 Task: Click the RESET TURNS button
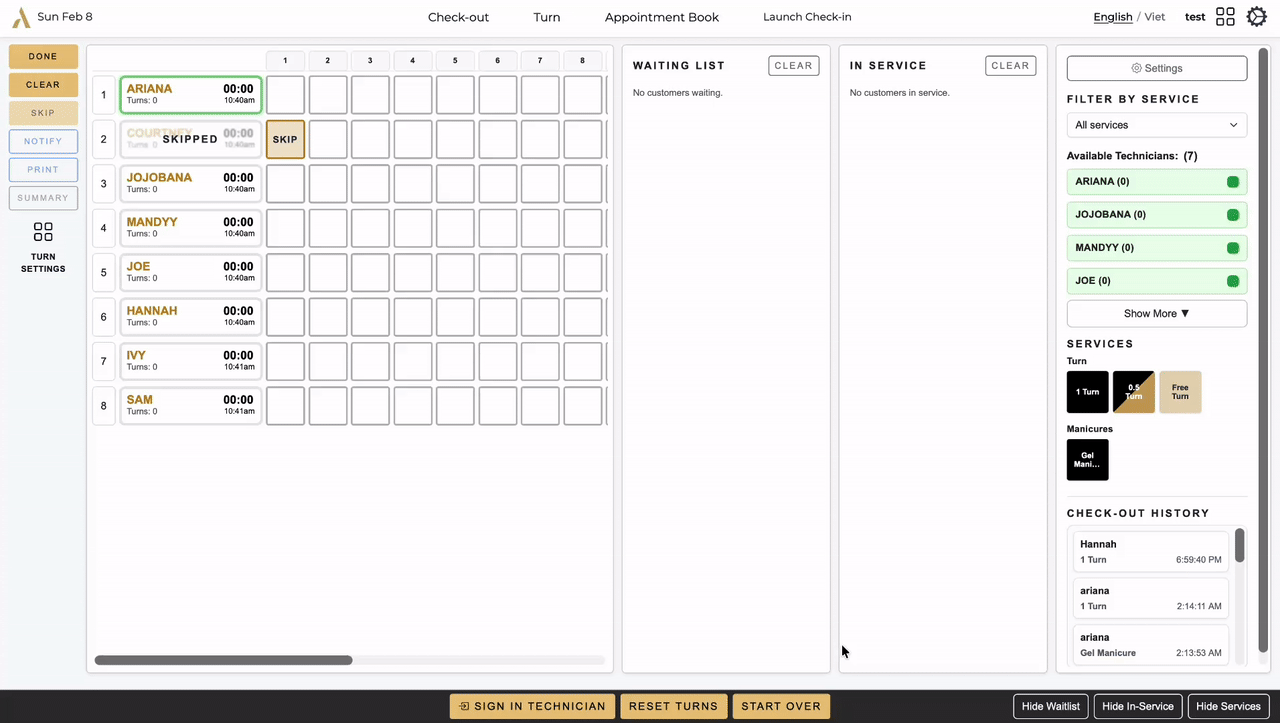click(673, 706)
